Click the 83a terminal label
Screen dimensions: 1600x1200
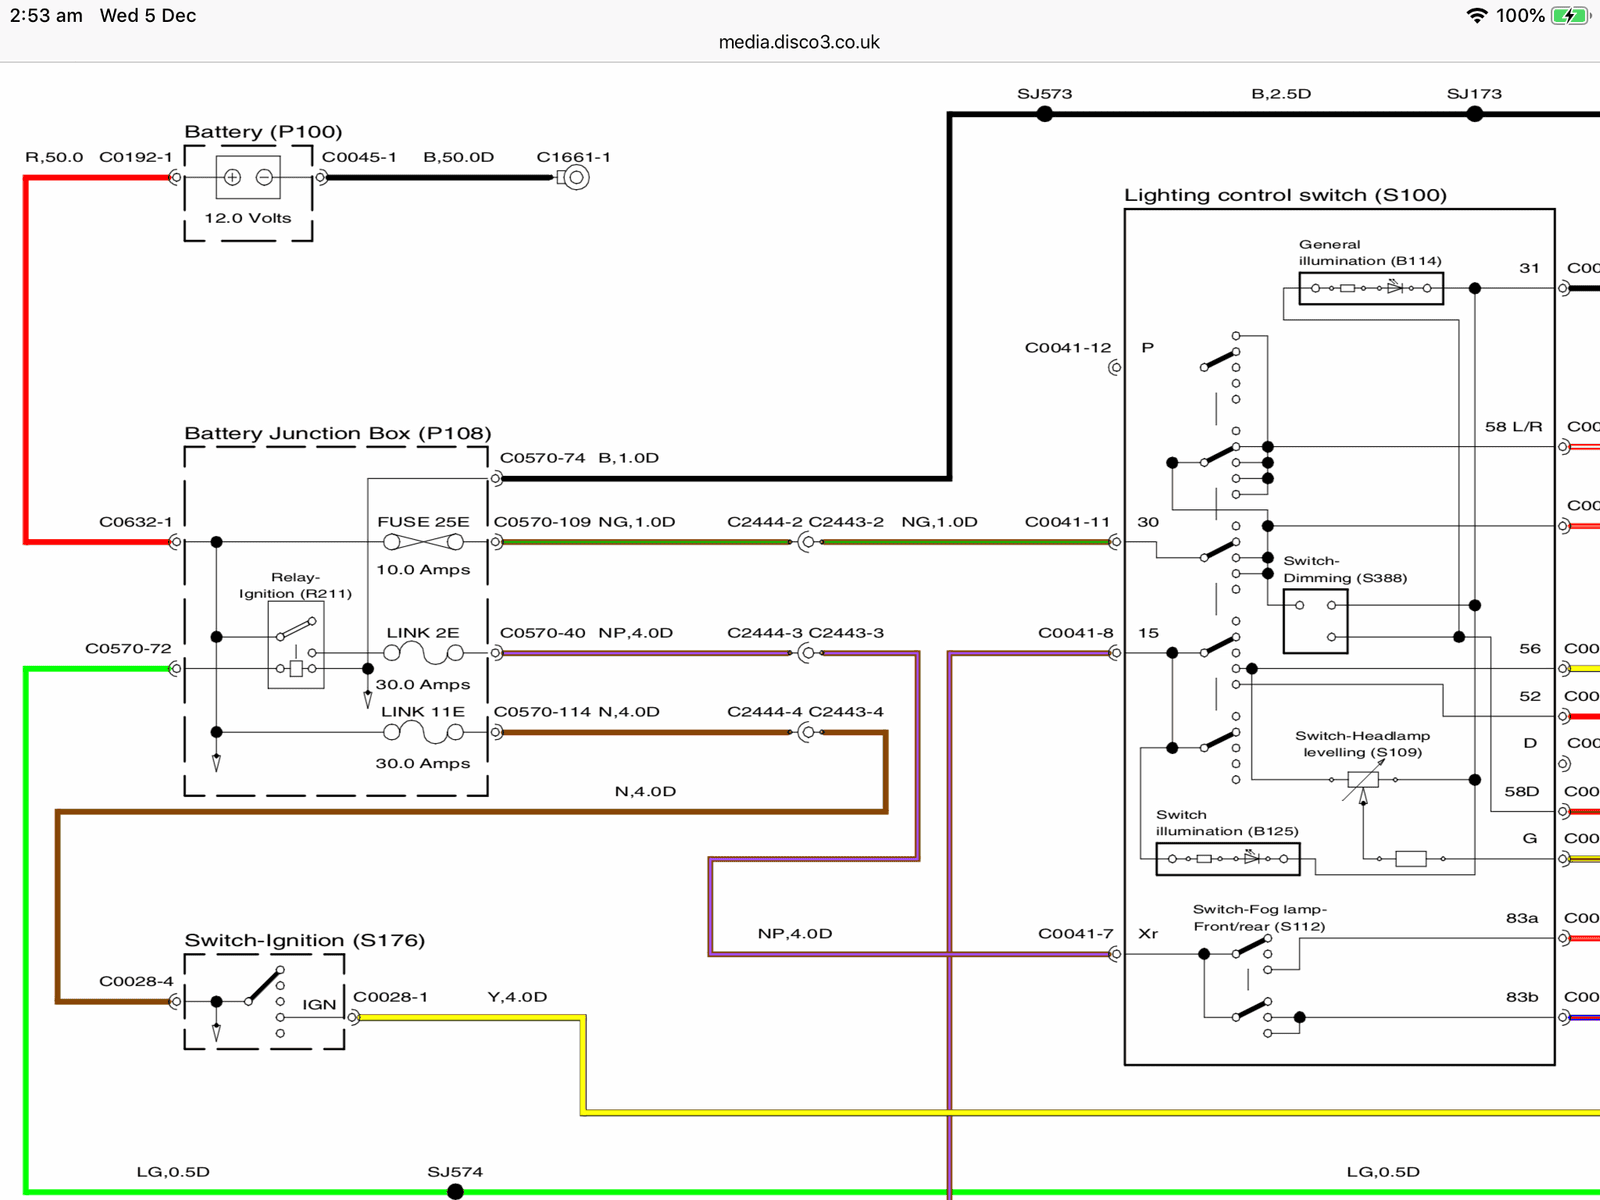pyautogui.click(x=1522, y=918)
